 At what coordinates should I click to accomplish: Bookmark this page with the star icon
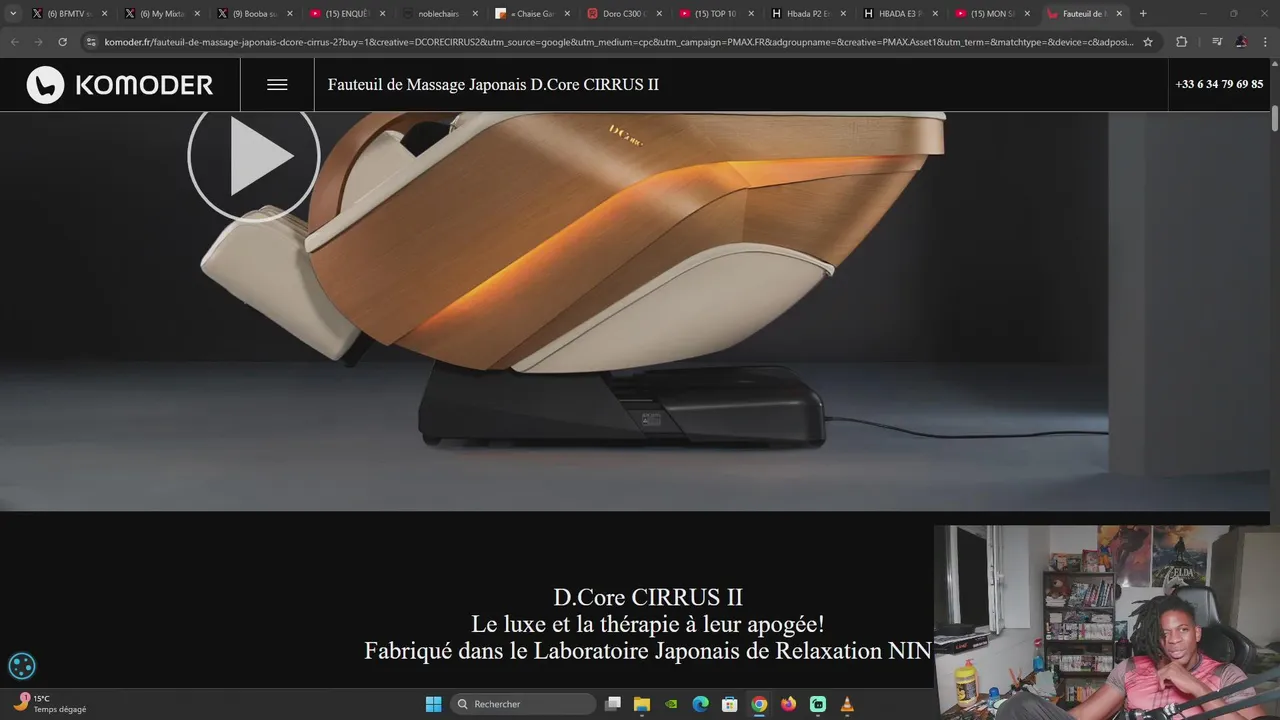[x=1148, y=42]
